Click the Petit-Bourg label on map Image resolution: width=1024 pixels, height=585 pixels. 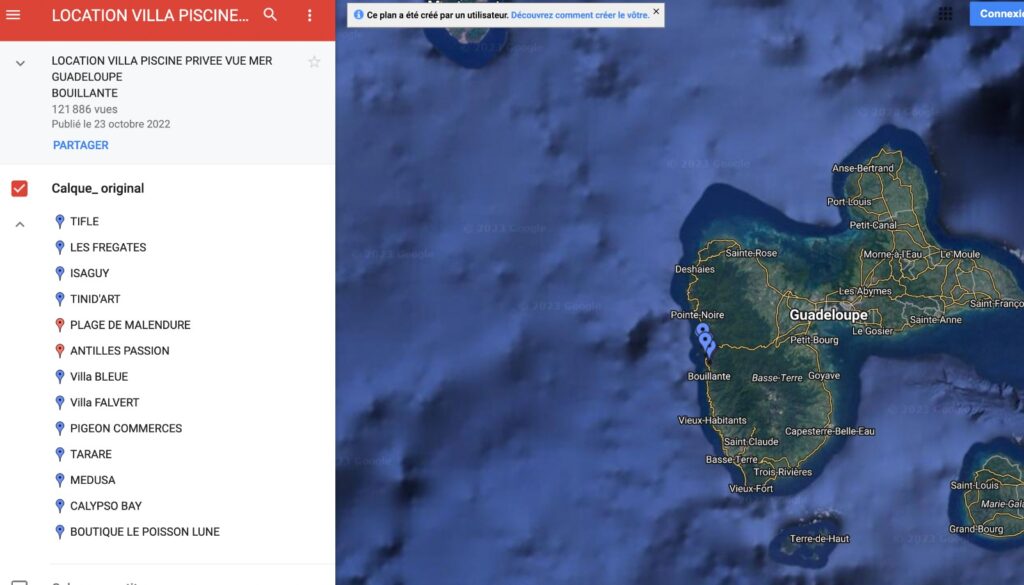coord(814,340)
